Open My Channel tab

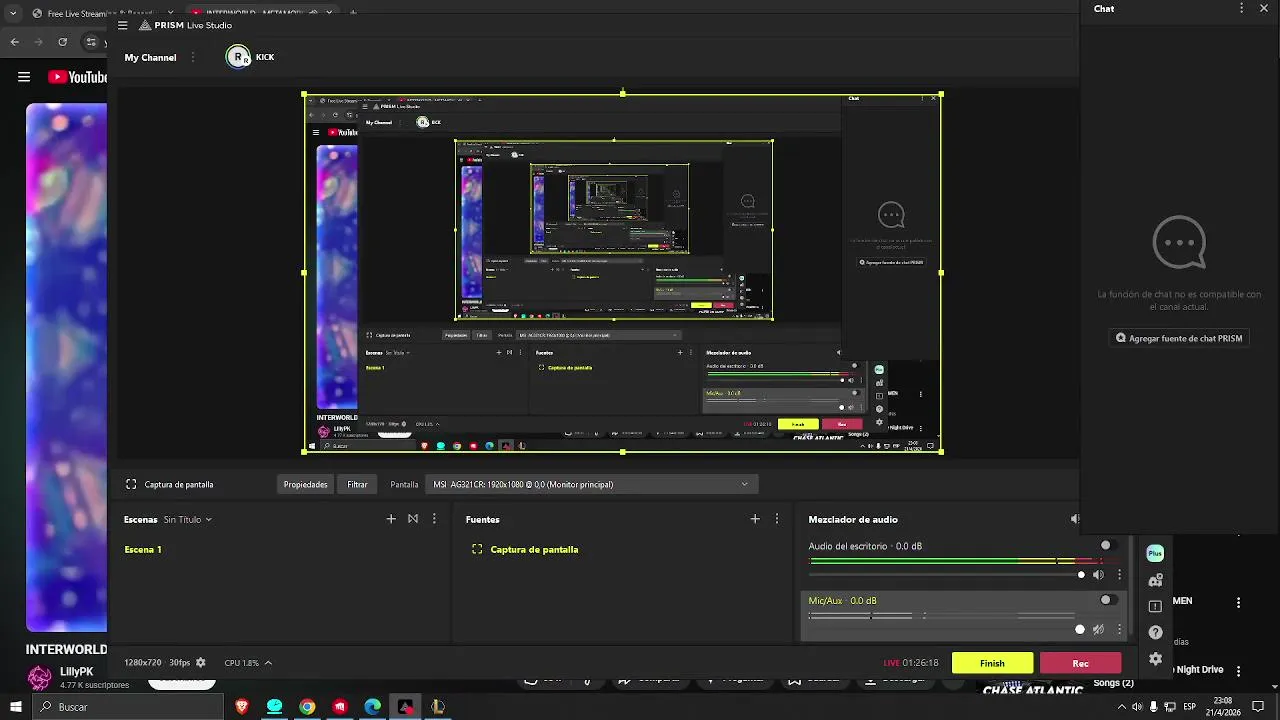[x=150, y=58]
